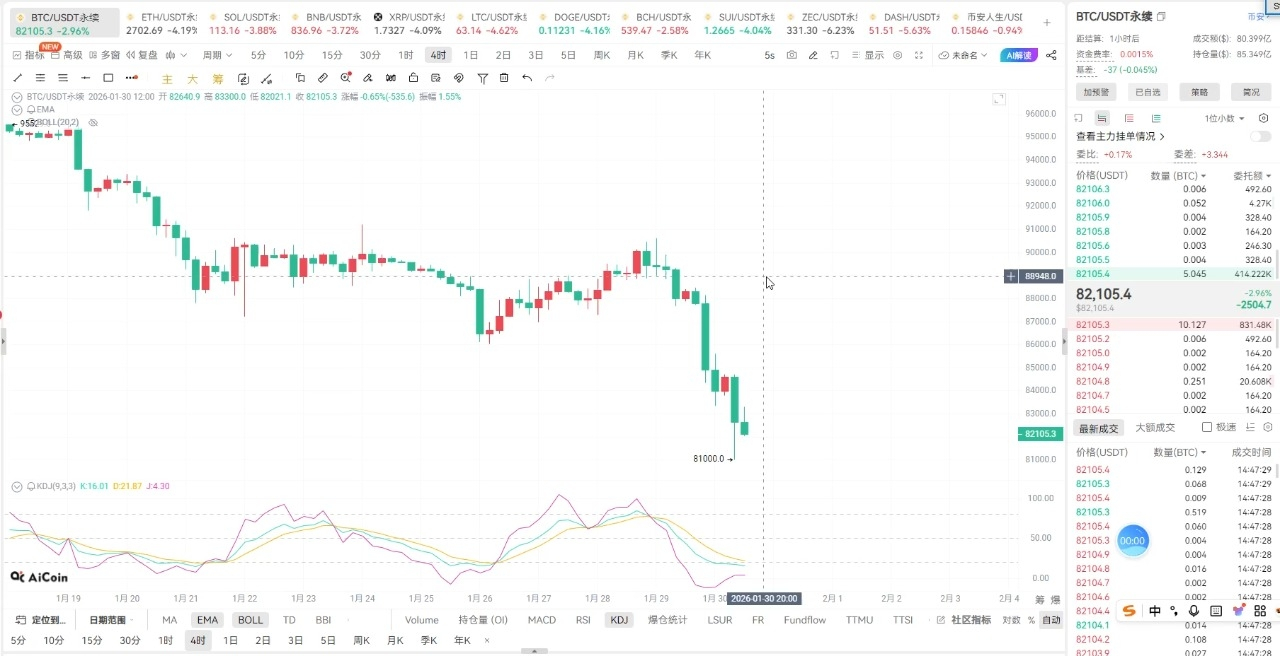Screen dimensions: 1280x656
Task: Toggle the 查看主力挂单情况 switch
Action: [1260, 136]
